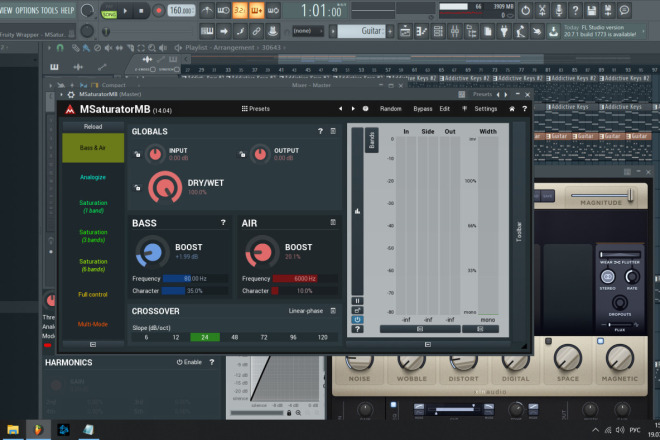Open the mixer via toolbar faders icon
The height and width of the screenshot is (440, 660).
pos(455,31)
